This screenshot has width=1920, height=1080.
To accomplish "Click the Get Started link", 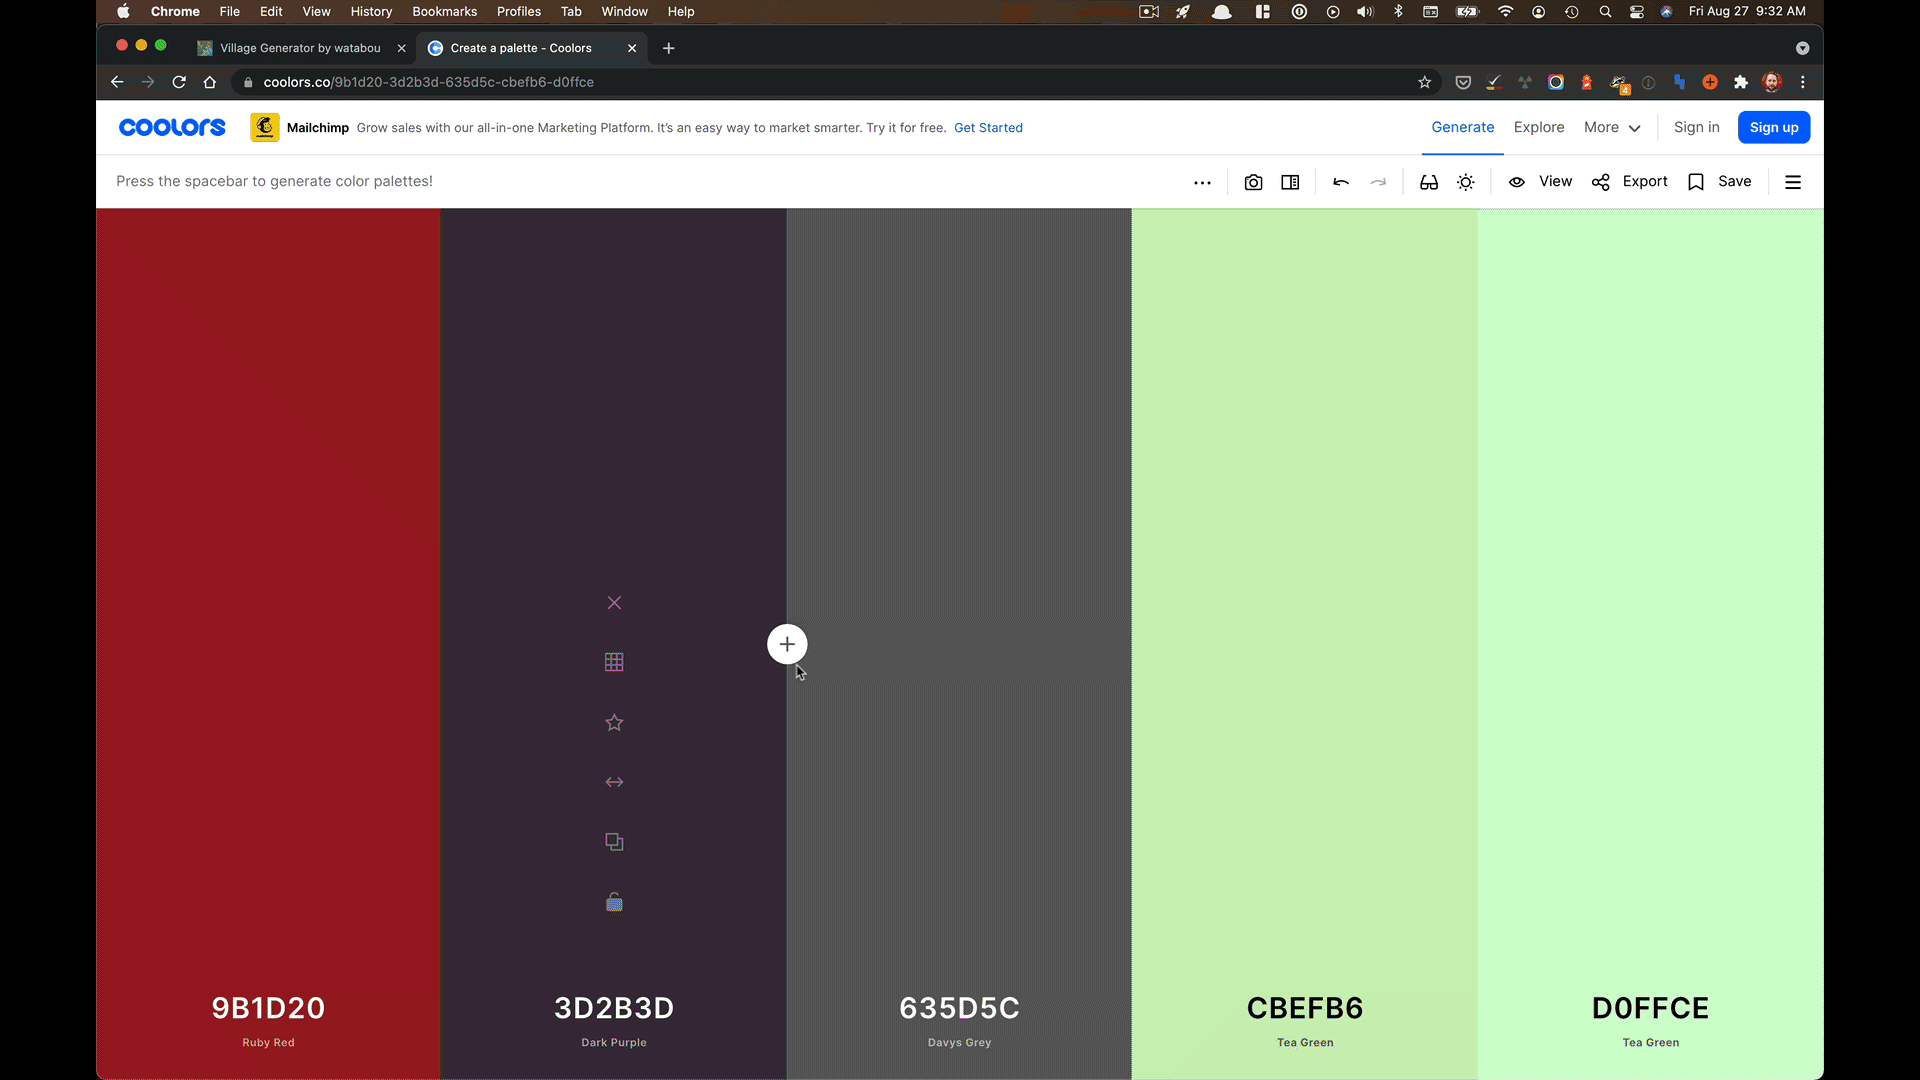I will click(988, 128).
